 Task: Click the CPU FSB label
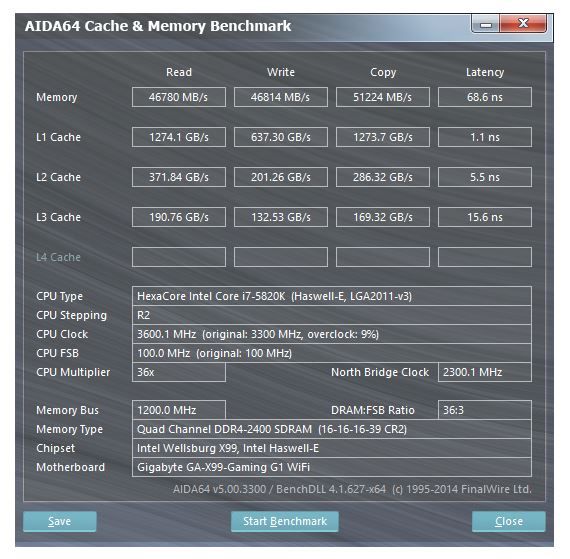pyautogui.click(x=57, y=353)
